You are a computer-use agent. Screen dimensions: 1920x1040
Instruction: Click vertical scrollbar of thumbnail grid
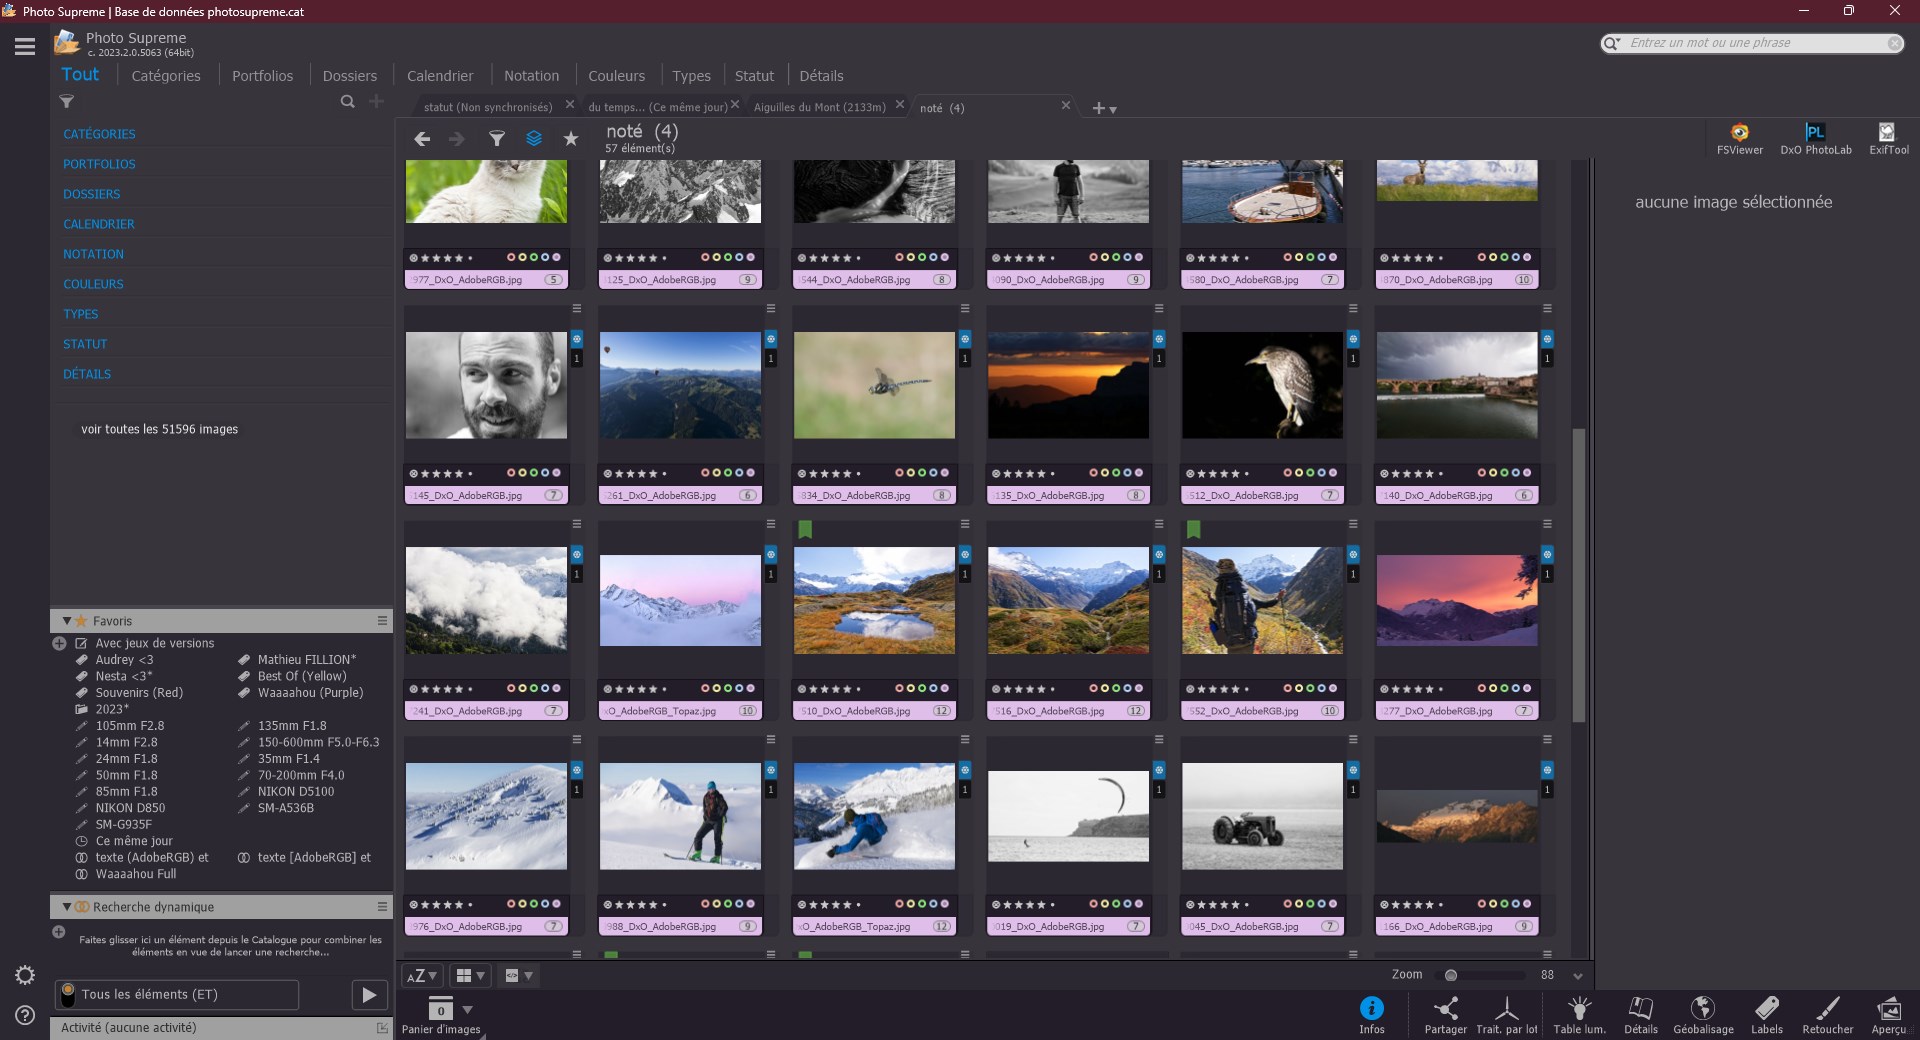point(1579,575)
